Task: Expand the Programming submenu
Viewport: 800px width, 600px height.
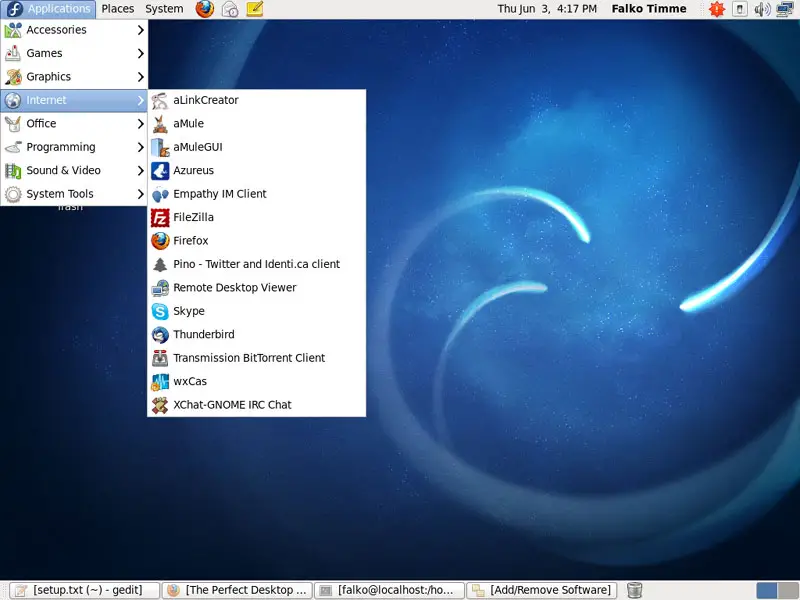Action: pos(74,147)
